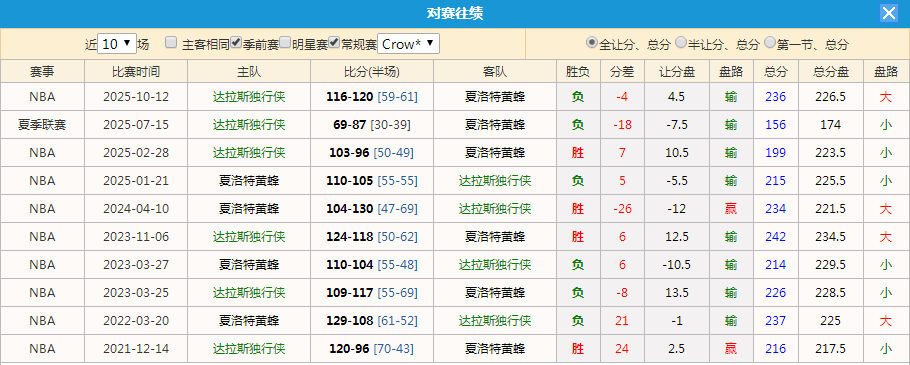Click the total line 174

[x=830, y=125]
